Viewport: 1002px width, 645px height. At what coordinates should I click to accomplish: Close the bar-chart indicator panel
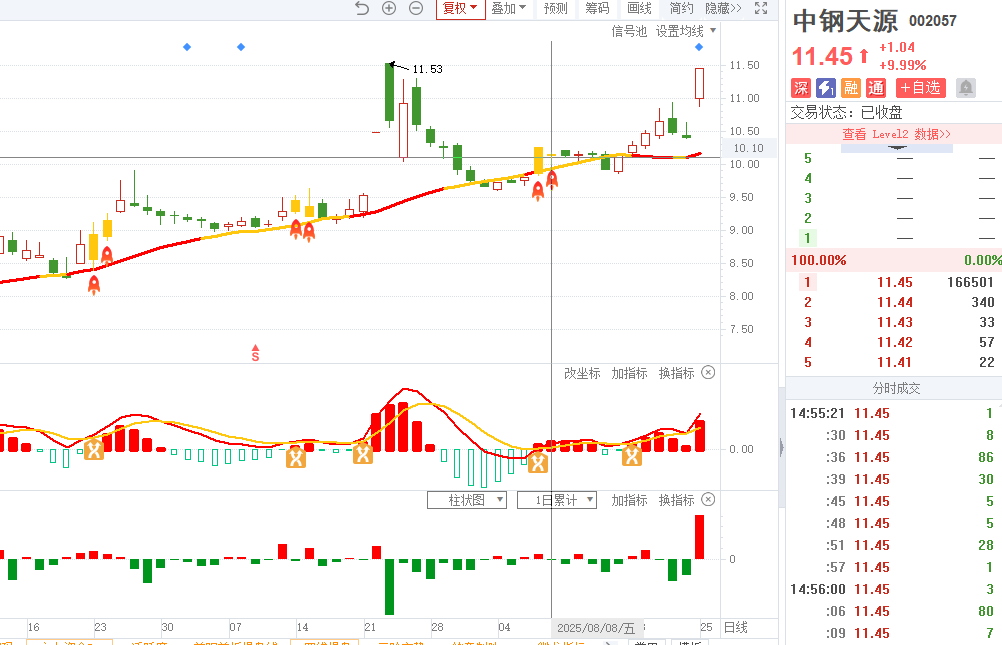click(708, 499)
